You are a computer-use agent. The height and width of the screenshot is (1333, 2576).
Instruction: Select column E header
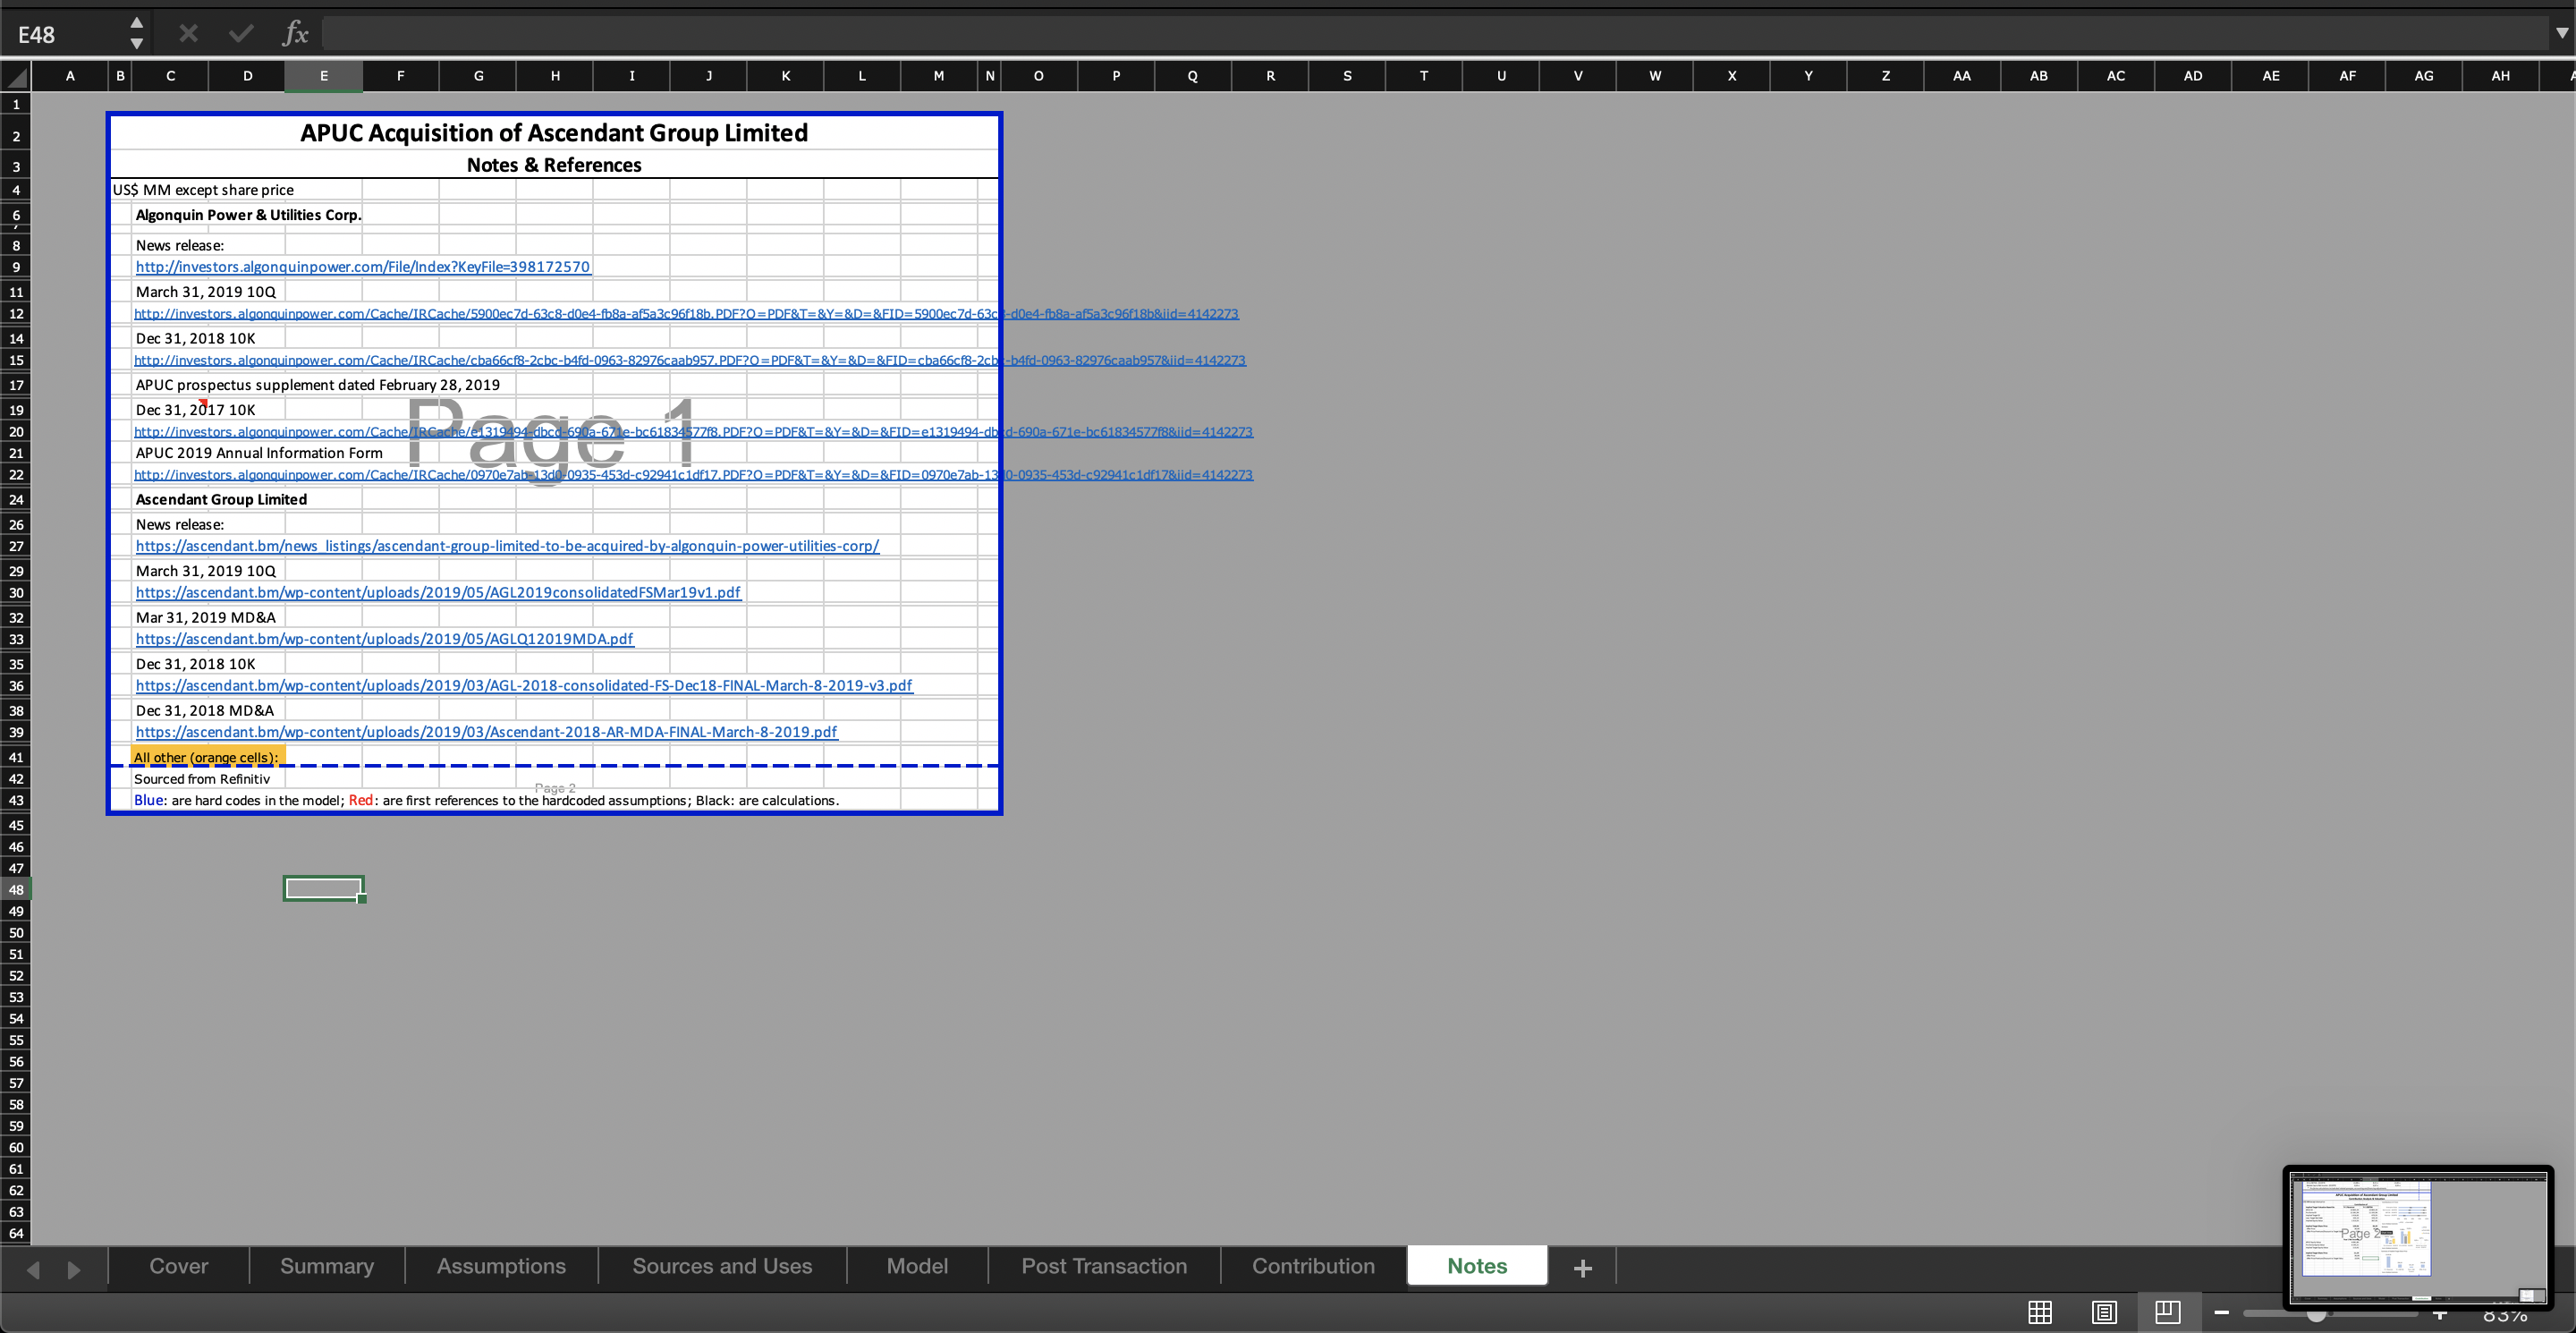[x=324, y=76]
